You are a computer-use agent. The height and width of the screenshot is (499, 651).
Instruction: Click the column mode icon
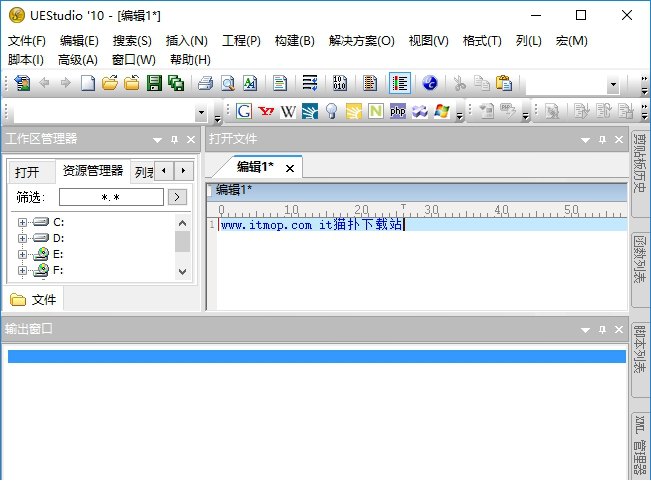coord(370,83)
